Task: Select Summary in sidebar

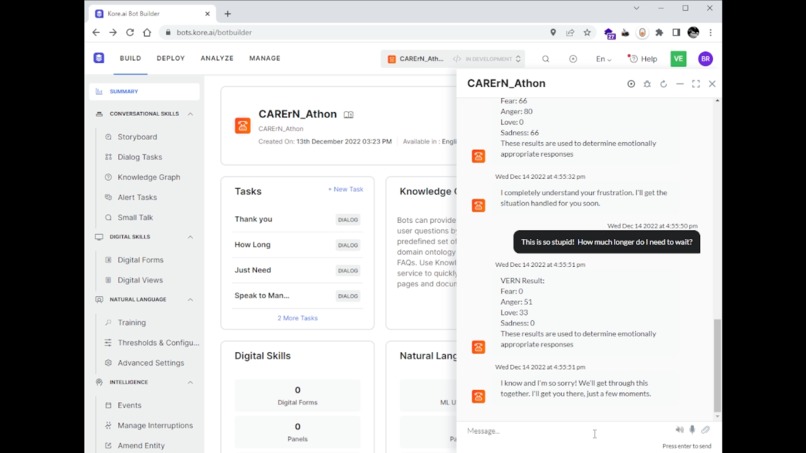Action: tap(144, 92)
